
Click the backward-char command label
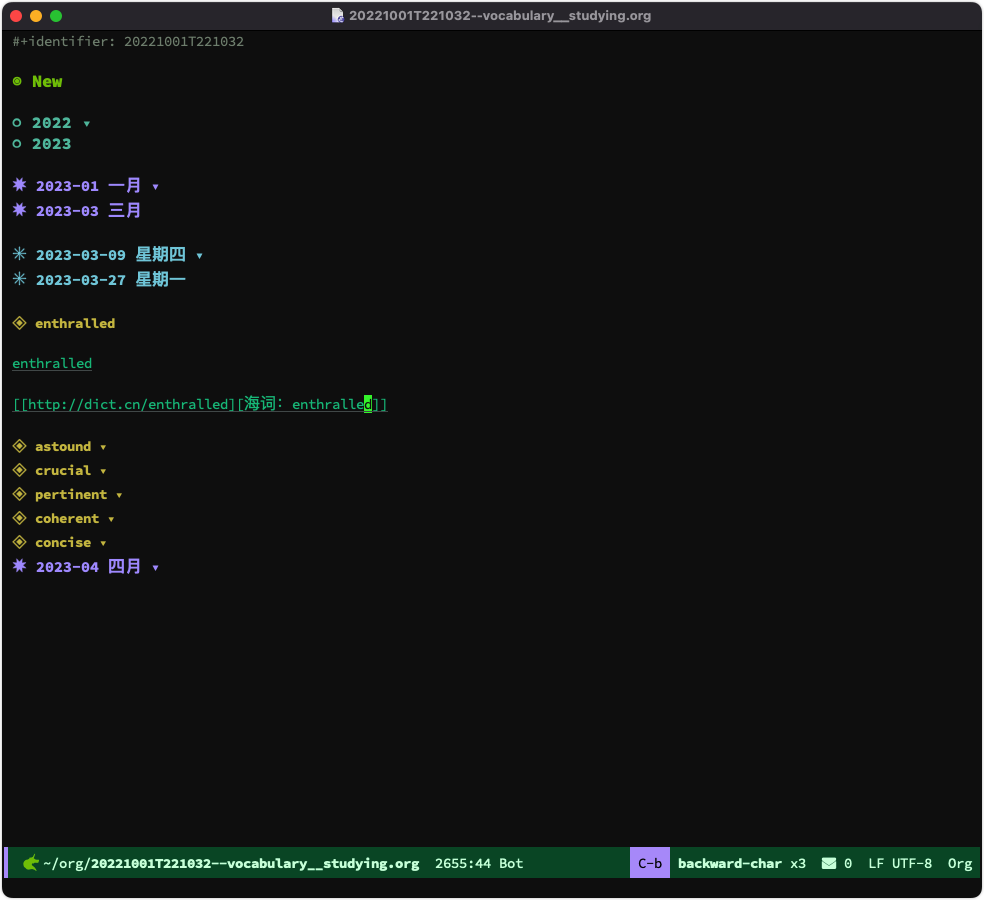(x=730, y=864)
